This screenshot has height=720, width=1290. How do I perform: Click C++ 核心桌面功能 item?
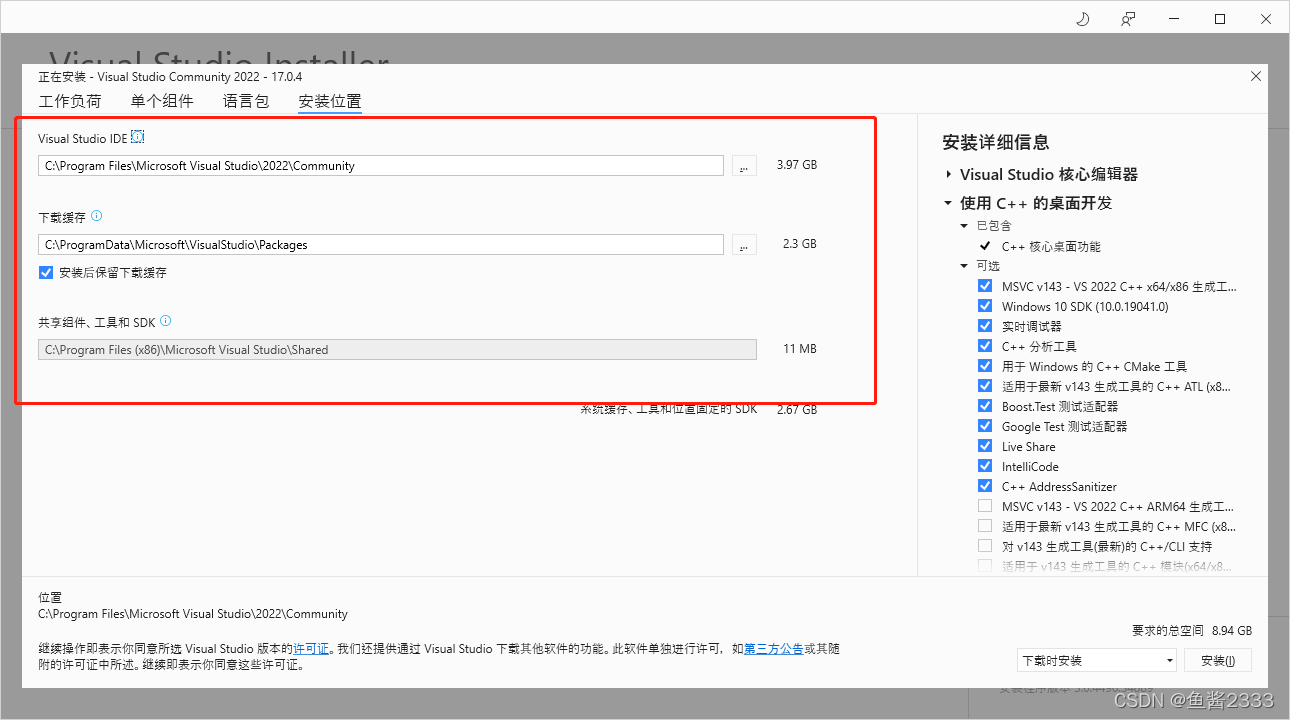pyautogui.click(x=1051, y=246)
